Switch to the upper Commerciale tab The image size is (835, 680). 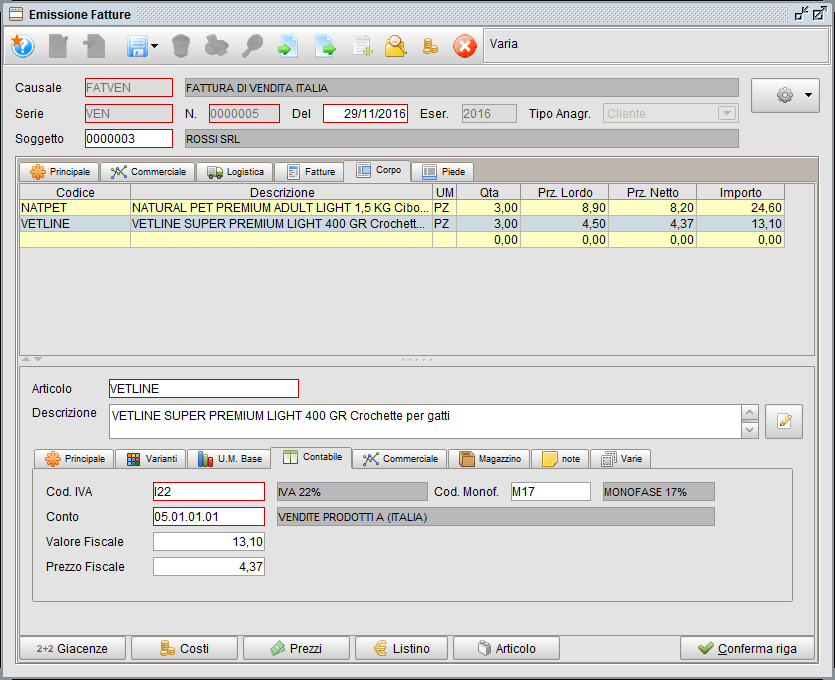click(148, 172)
